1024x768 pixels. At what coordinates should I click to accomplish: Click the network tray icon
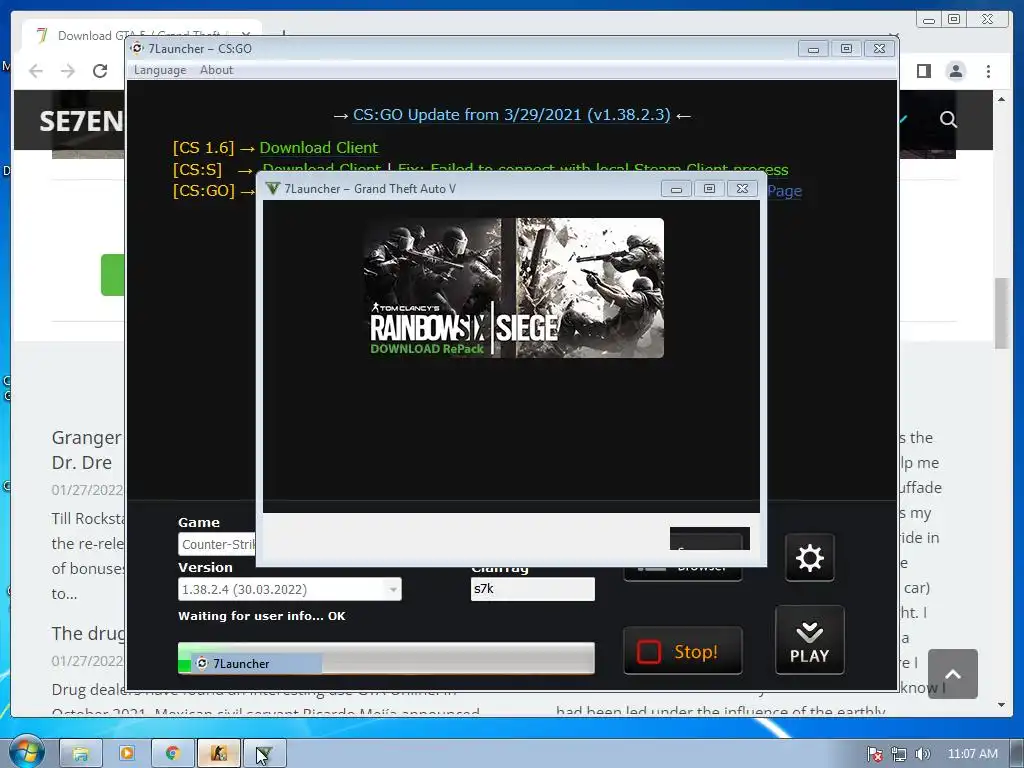899,754
